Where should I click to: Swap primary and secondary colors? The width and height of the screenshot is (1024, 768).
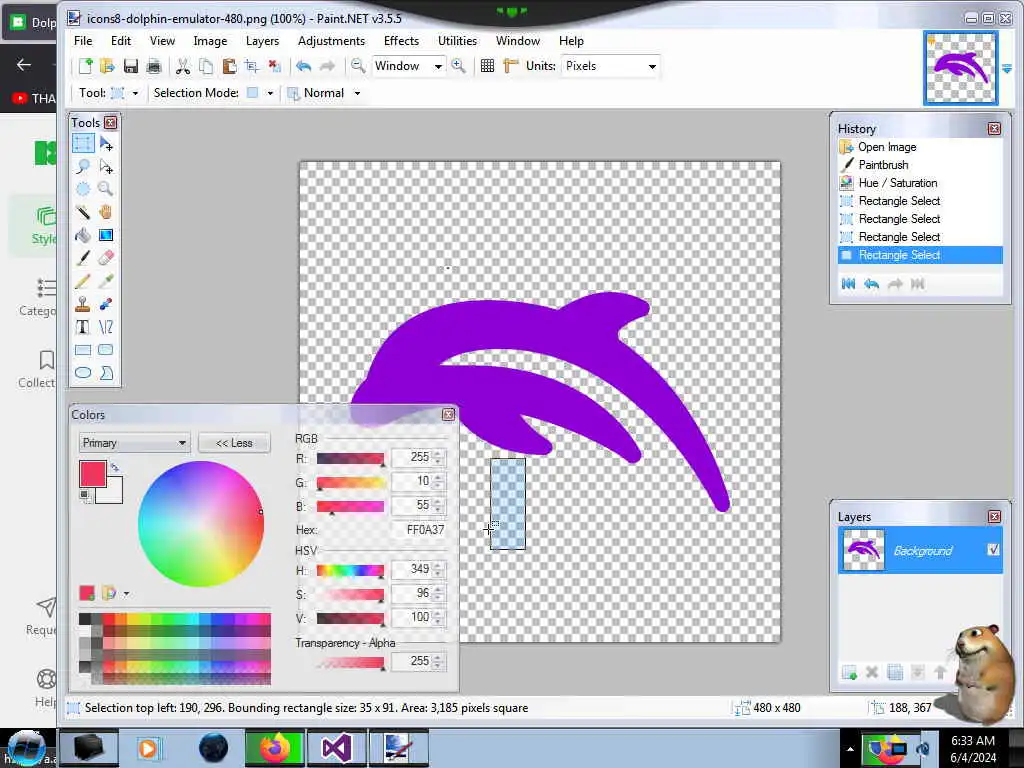pos(115,467)
